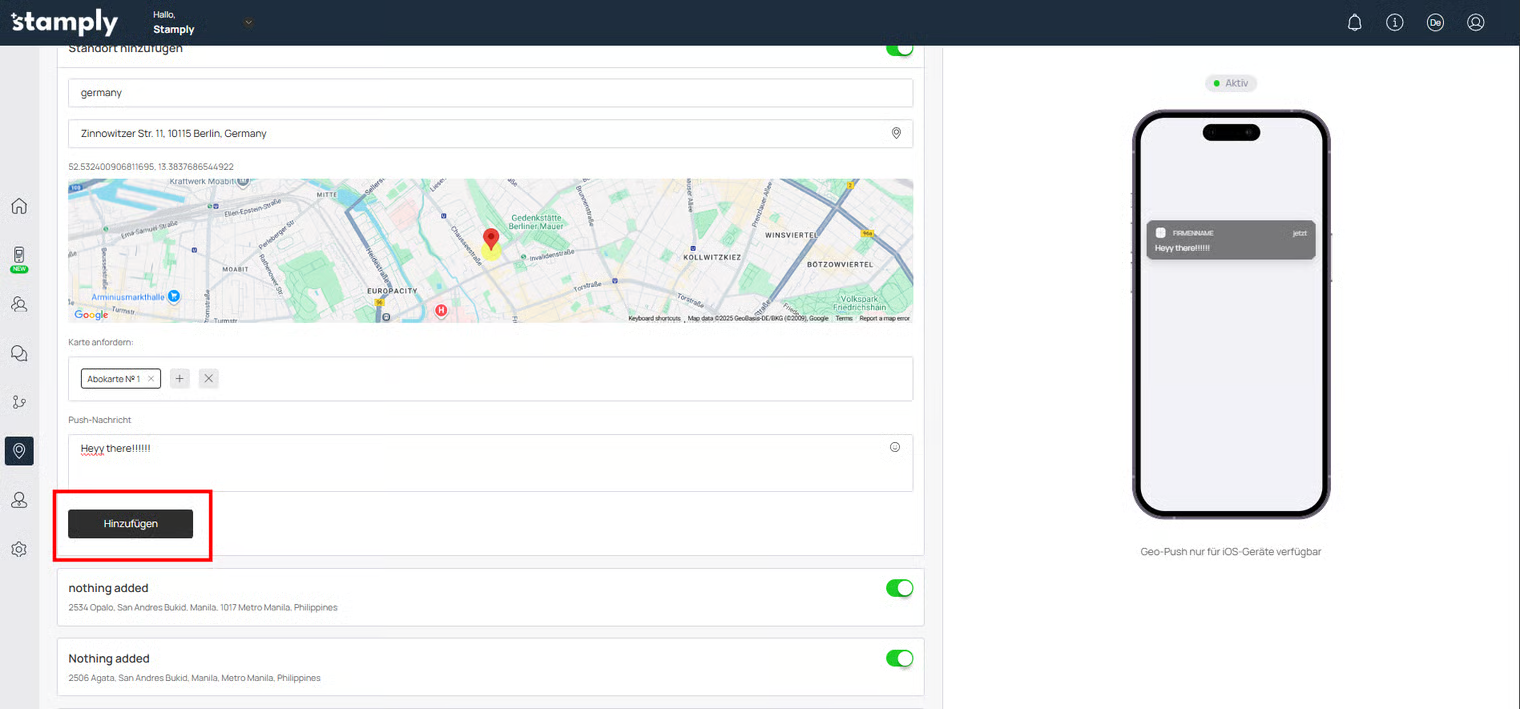Select the geo-location pin sidebar item
The height and width of the screenshot is (709, 1520).
point(19,451)
